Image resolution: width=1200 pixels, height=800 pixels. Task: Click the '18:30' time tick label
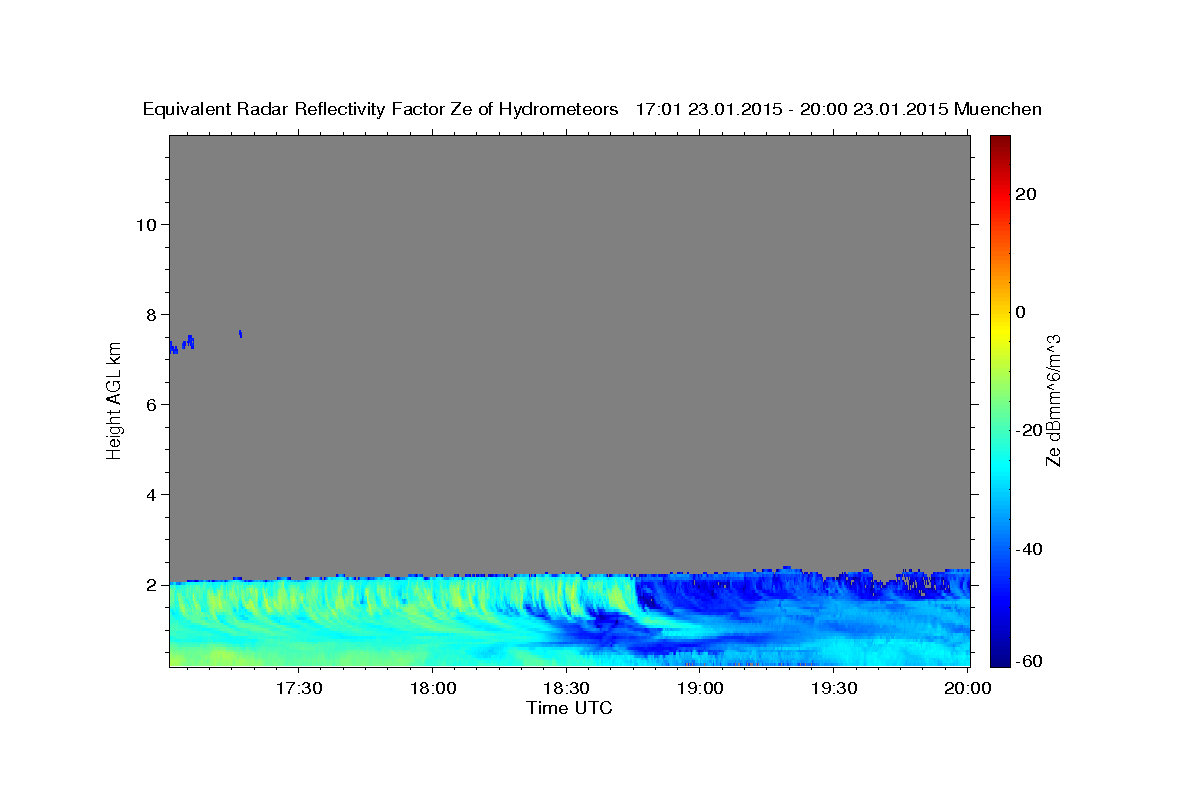click(566, 689)
